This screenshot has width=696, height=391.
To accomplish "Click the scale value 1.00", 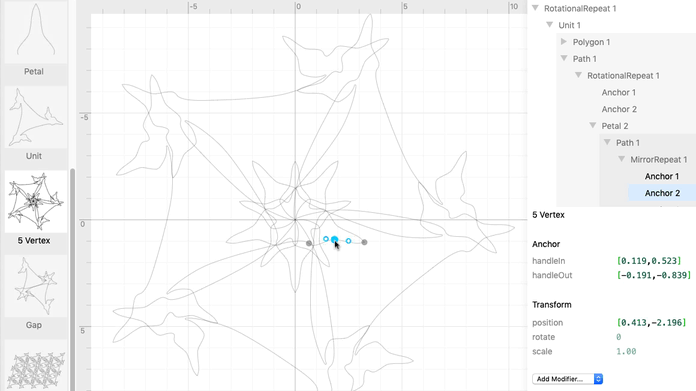I will 626,352.
